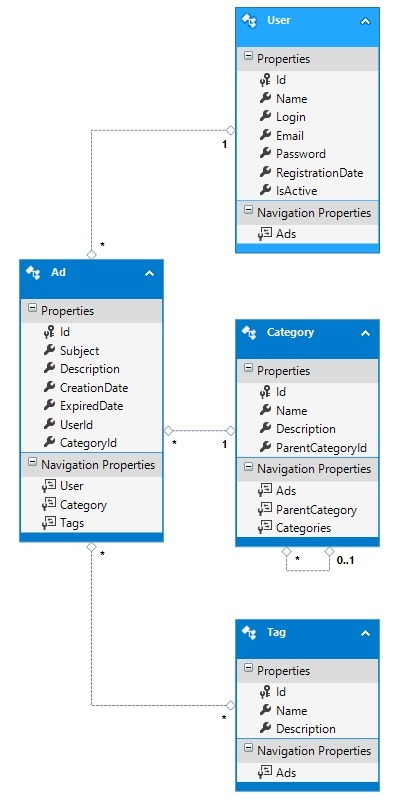Click association diamond on Category's left side
Viewport: 394px width, 810px height.
[x=231, y=430]
